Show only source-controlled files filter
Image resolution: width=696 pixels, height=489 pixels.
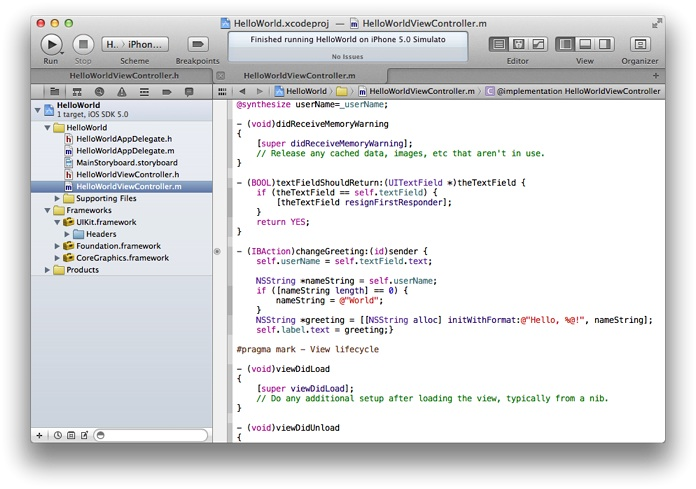pyautogui.click(x=71, y=435)
